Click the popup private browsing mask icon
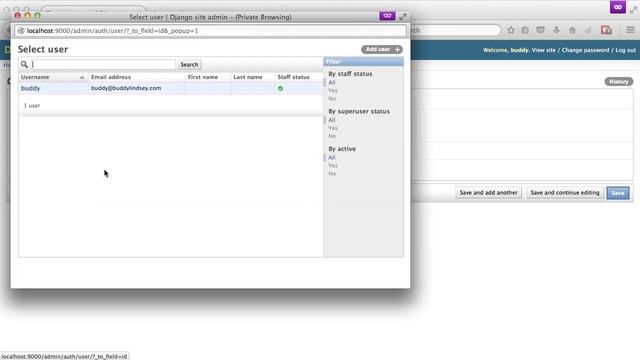Screen dimensions: 640x360 pyautogui.click(x=387, y=16)
